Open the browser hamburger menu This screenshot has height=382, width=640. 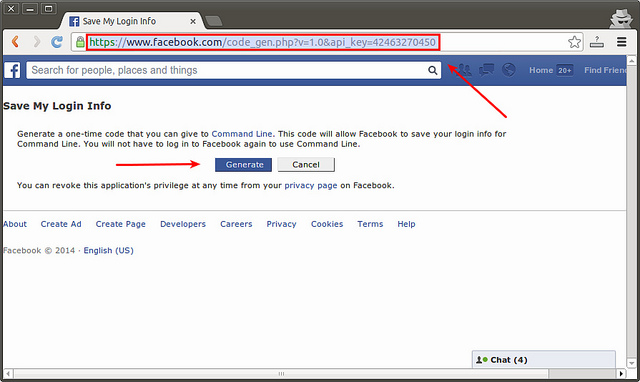click(x=622, y=42)
